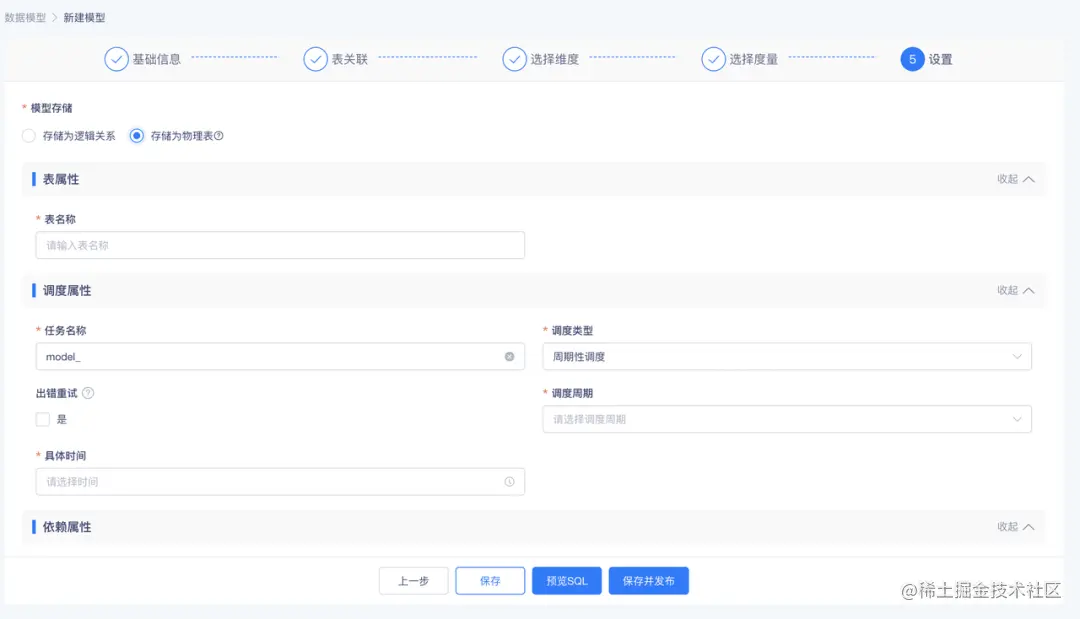Jump to the 选择维度 step label
Image resolution: width=1080 pixels, height=619 pixels.
point(554,59)
